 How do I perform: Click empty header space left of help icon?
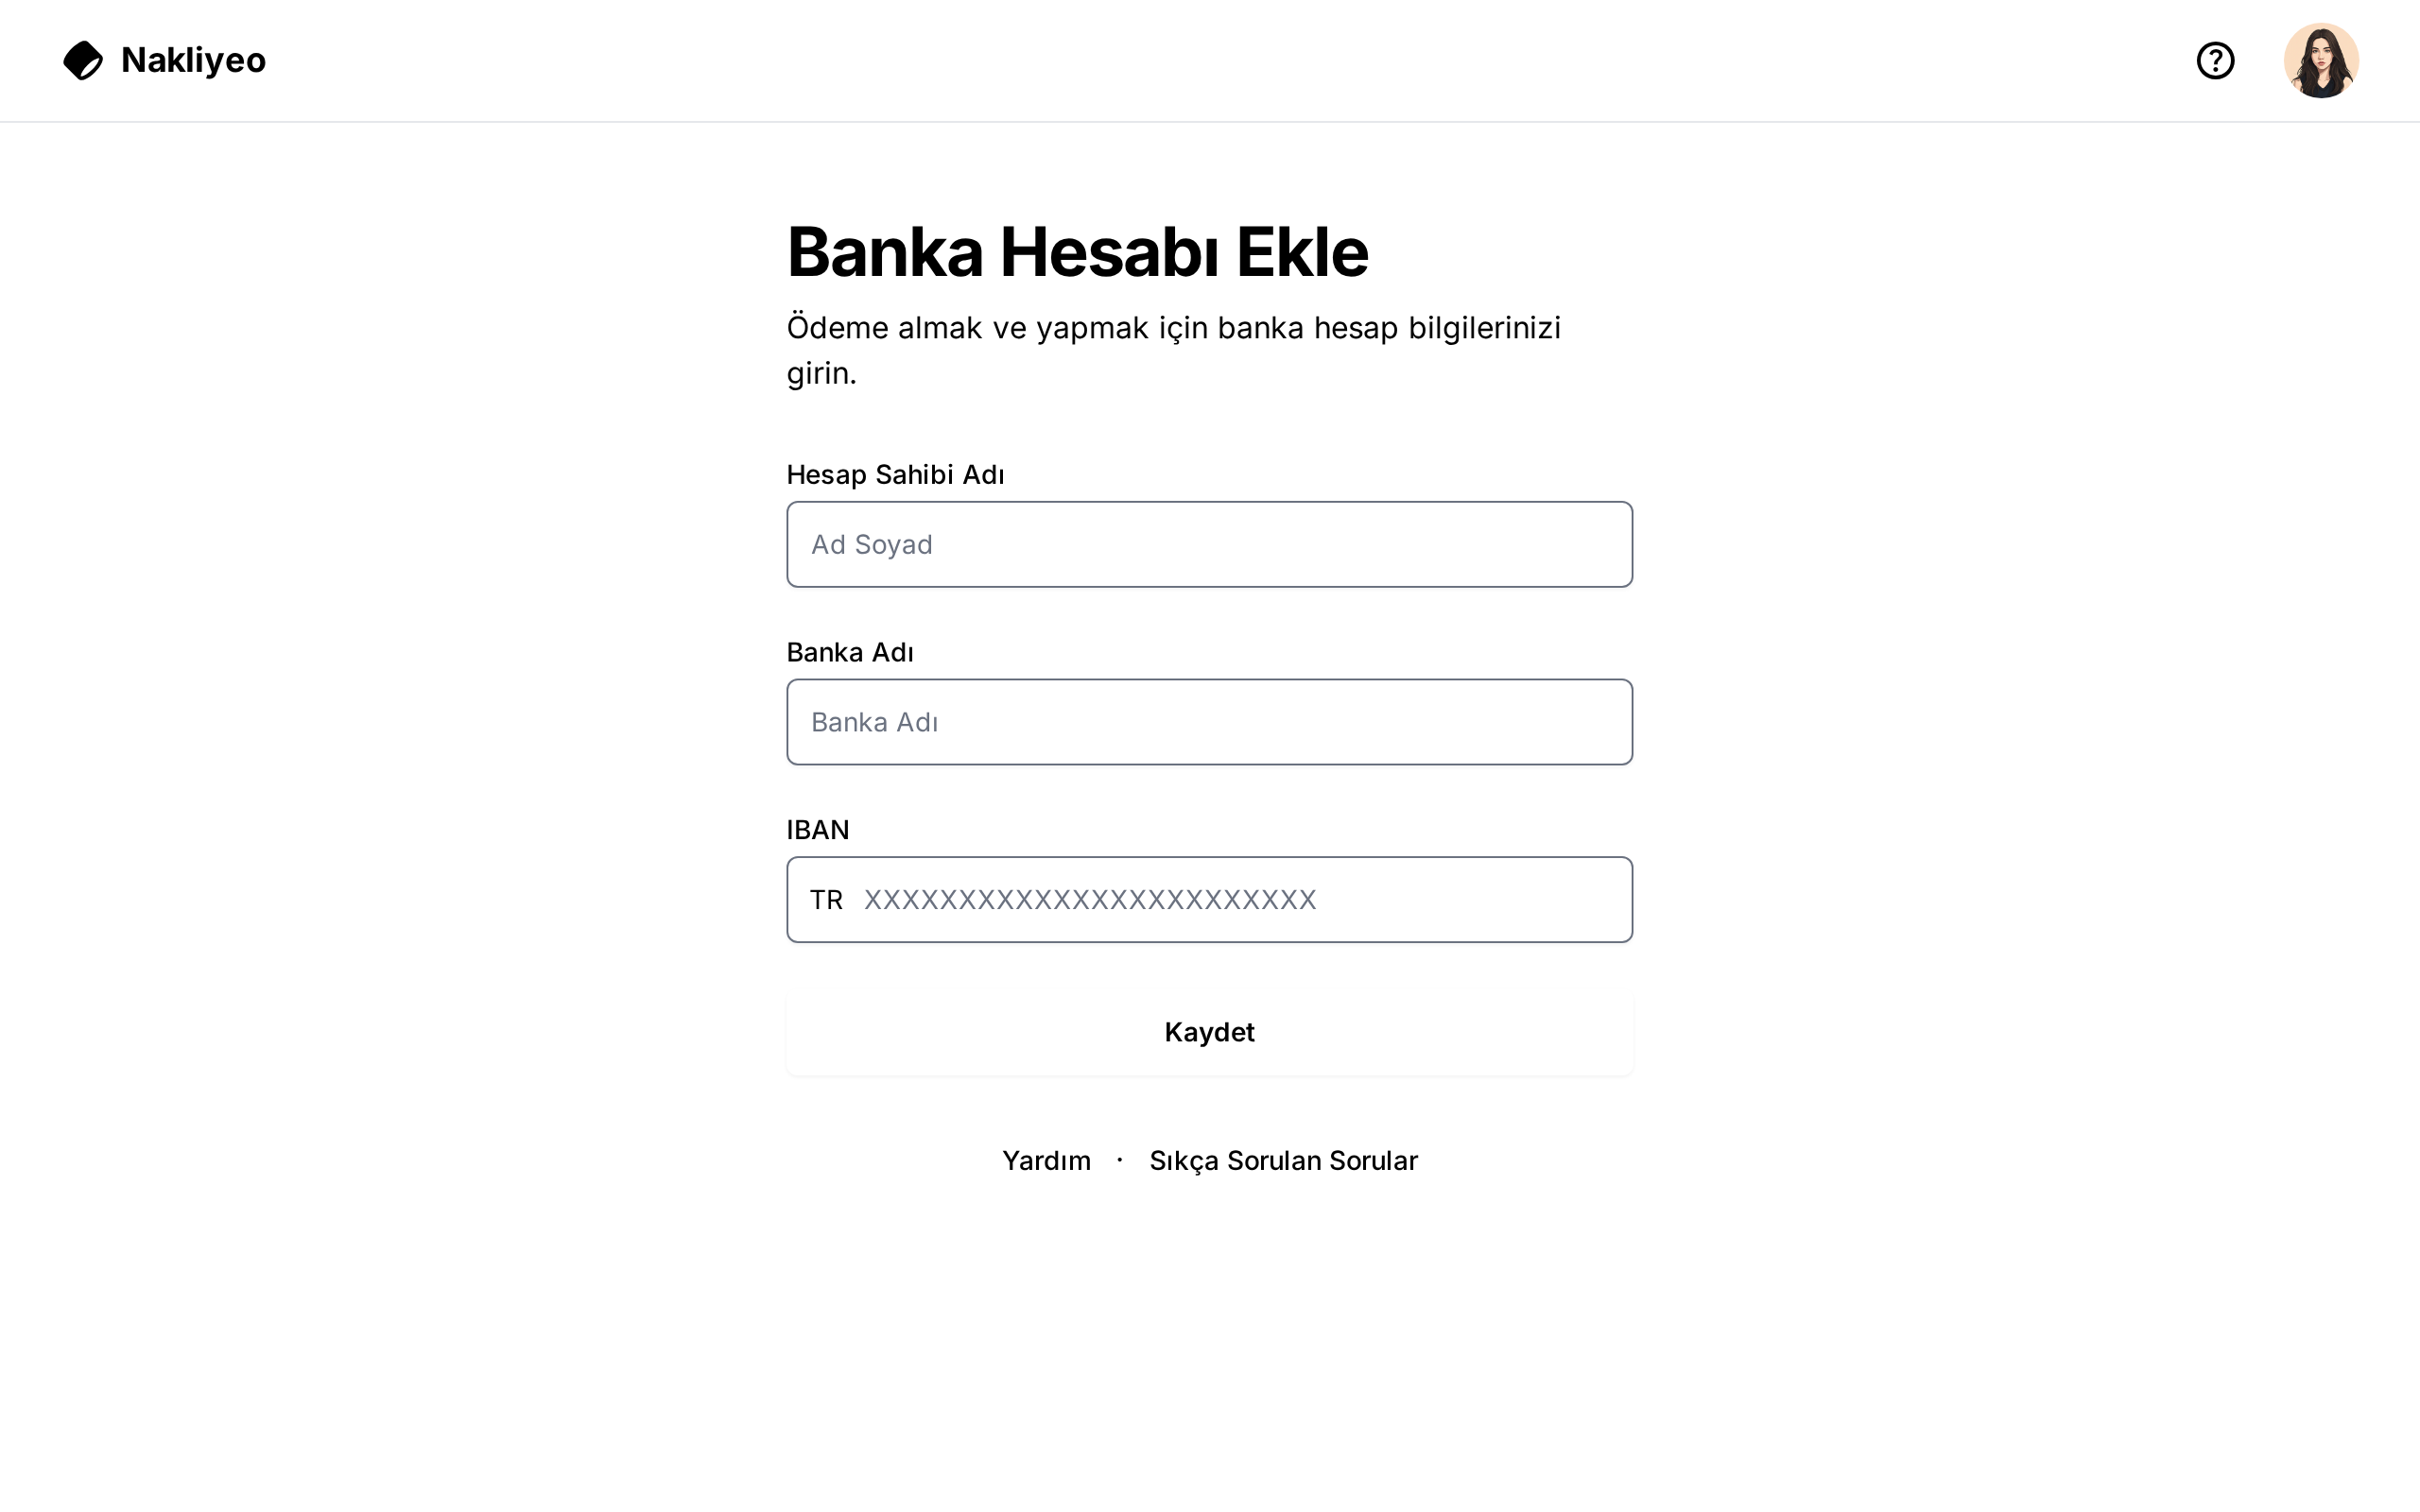tap(1500, 60)
